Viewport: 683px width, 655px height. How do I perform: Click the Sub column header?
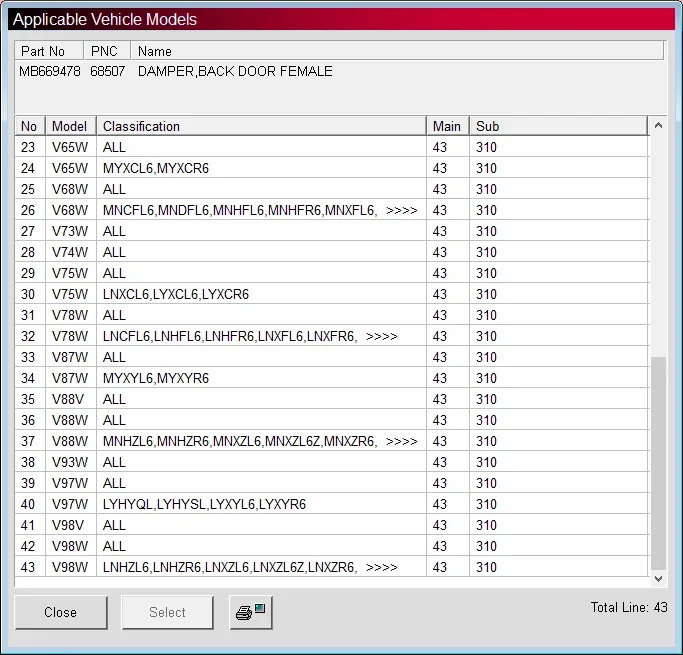559,126
